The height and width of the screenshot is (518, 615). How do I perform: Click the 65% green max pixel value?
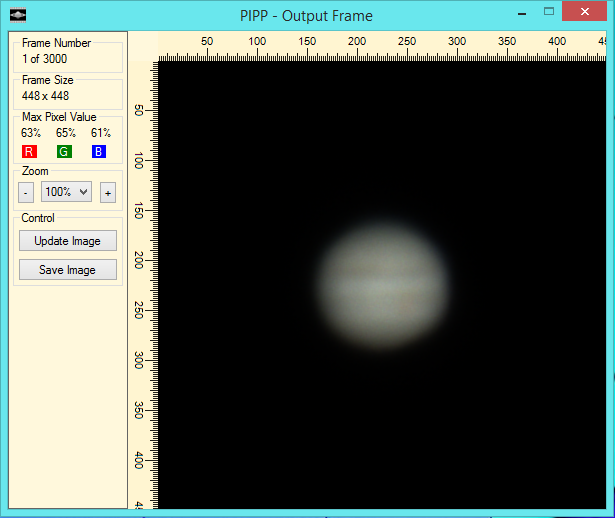pyautogui.click(x=66, y=133)
